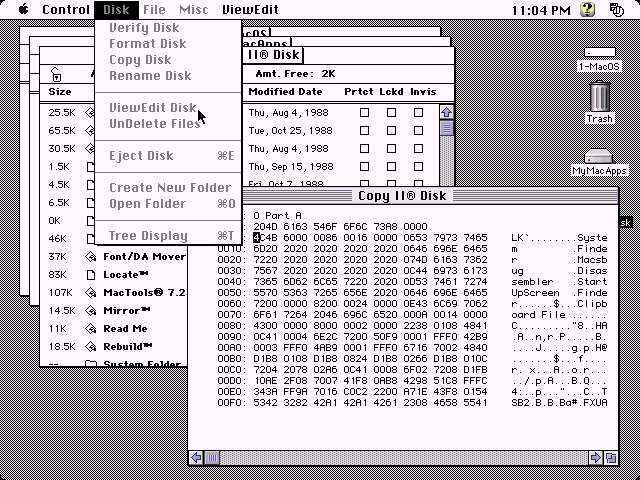This screenshot has width=640, height=480.
Task: Click the Prtct column header
Action: [x=359, y=92]
